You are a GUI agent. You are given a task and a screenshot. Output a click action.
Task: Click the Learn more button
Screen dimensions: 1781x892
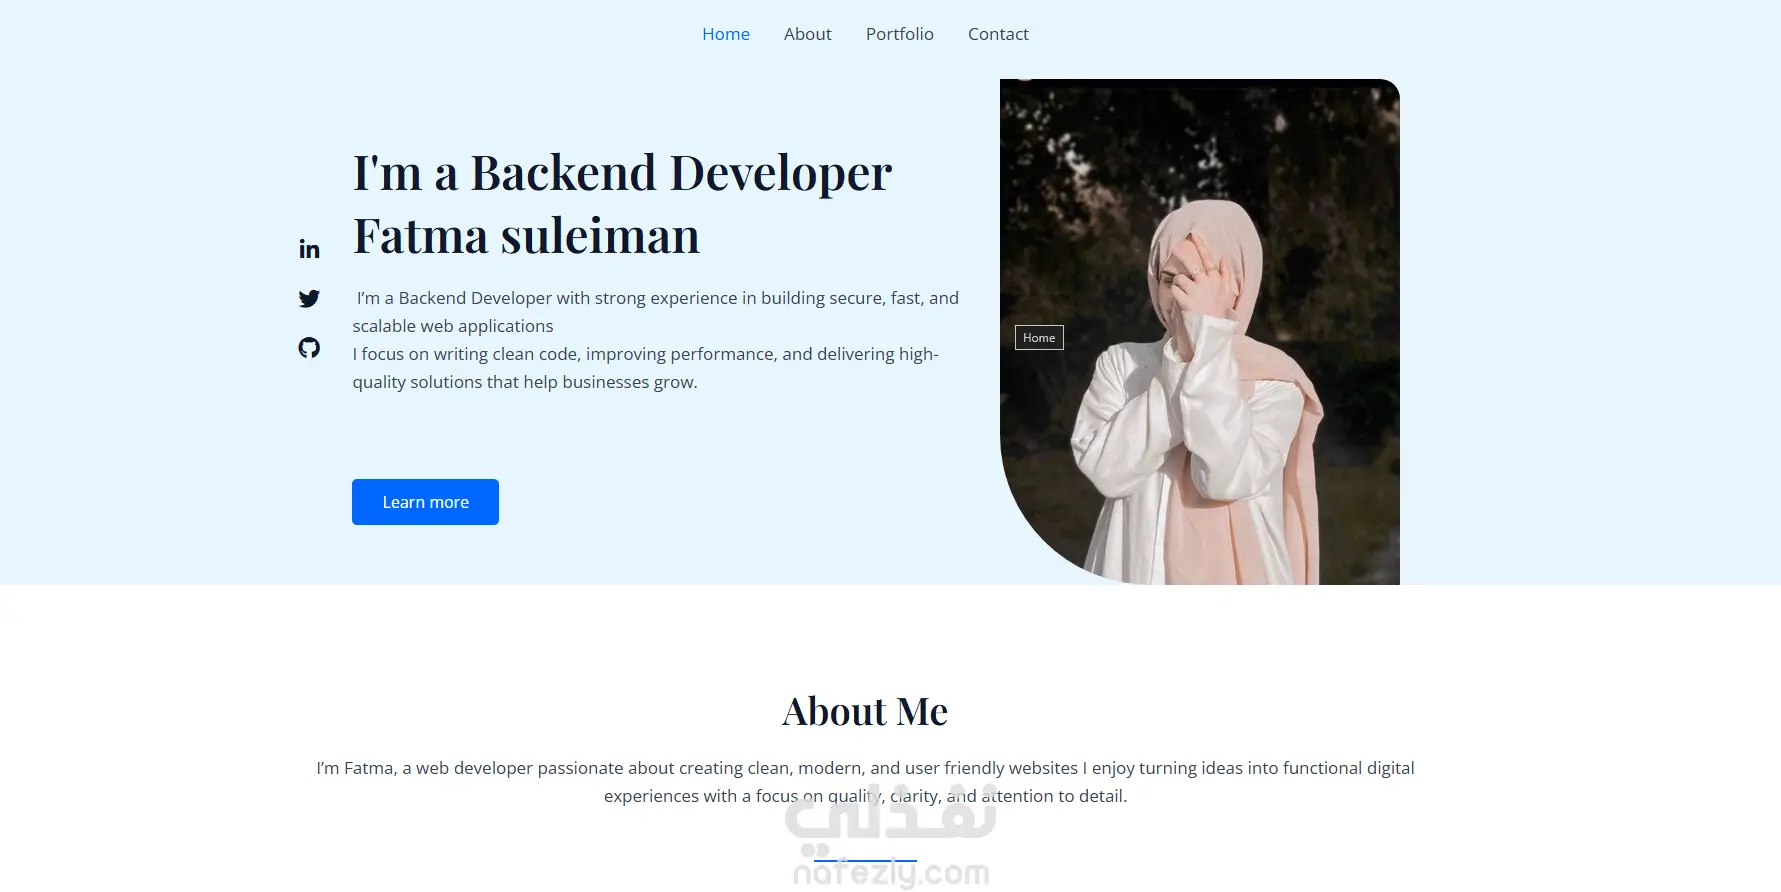tap(425, 502)
